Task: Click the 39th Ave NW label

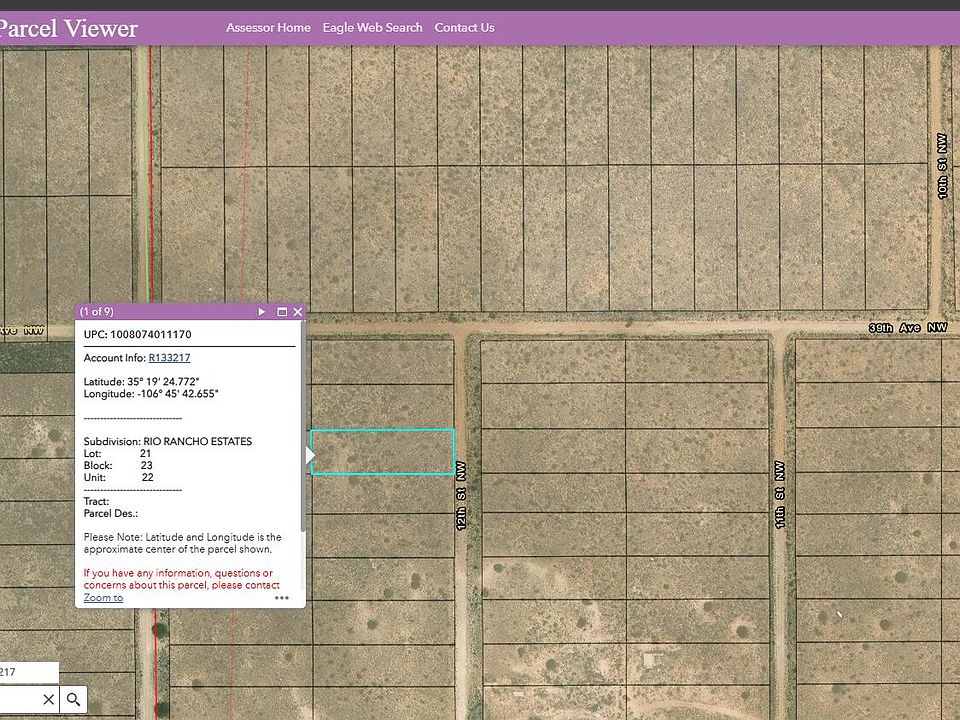Action: (908, 328)
